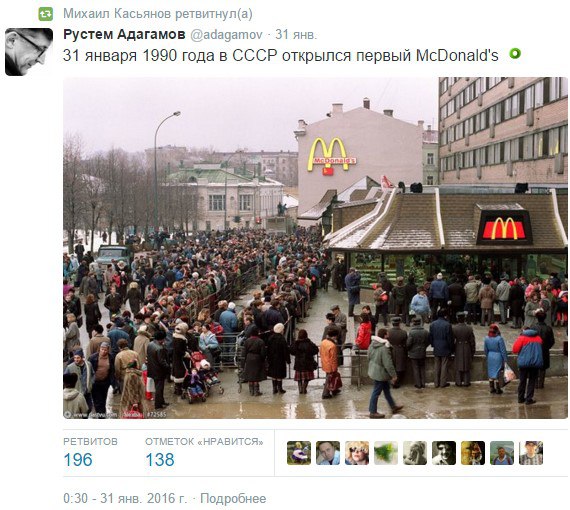Open fourth liker avatar with green leaf
570x510 pixels.
386,453
